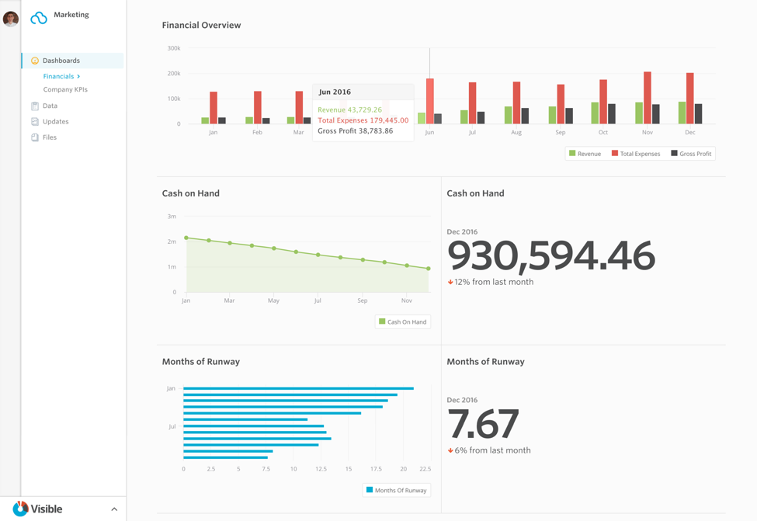Open the Updates section
The image size is (757, 521).
point(56,122)
